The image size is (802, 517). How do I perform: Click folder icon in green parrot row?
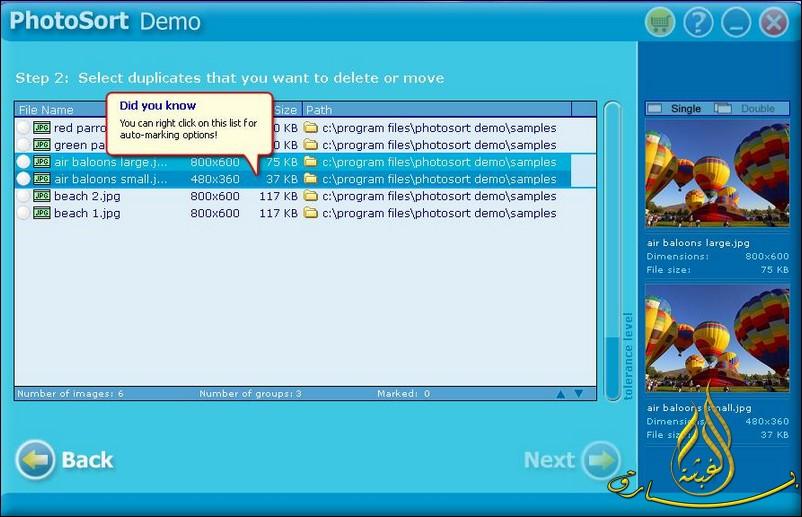(310, 144)
